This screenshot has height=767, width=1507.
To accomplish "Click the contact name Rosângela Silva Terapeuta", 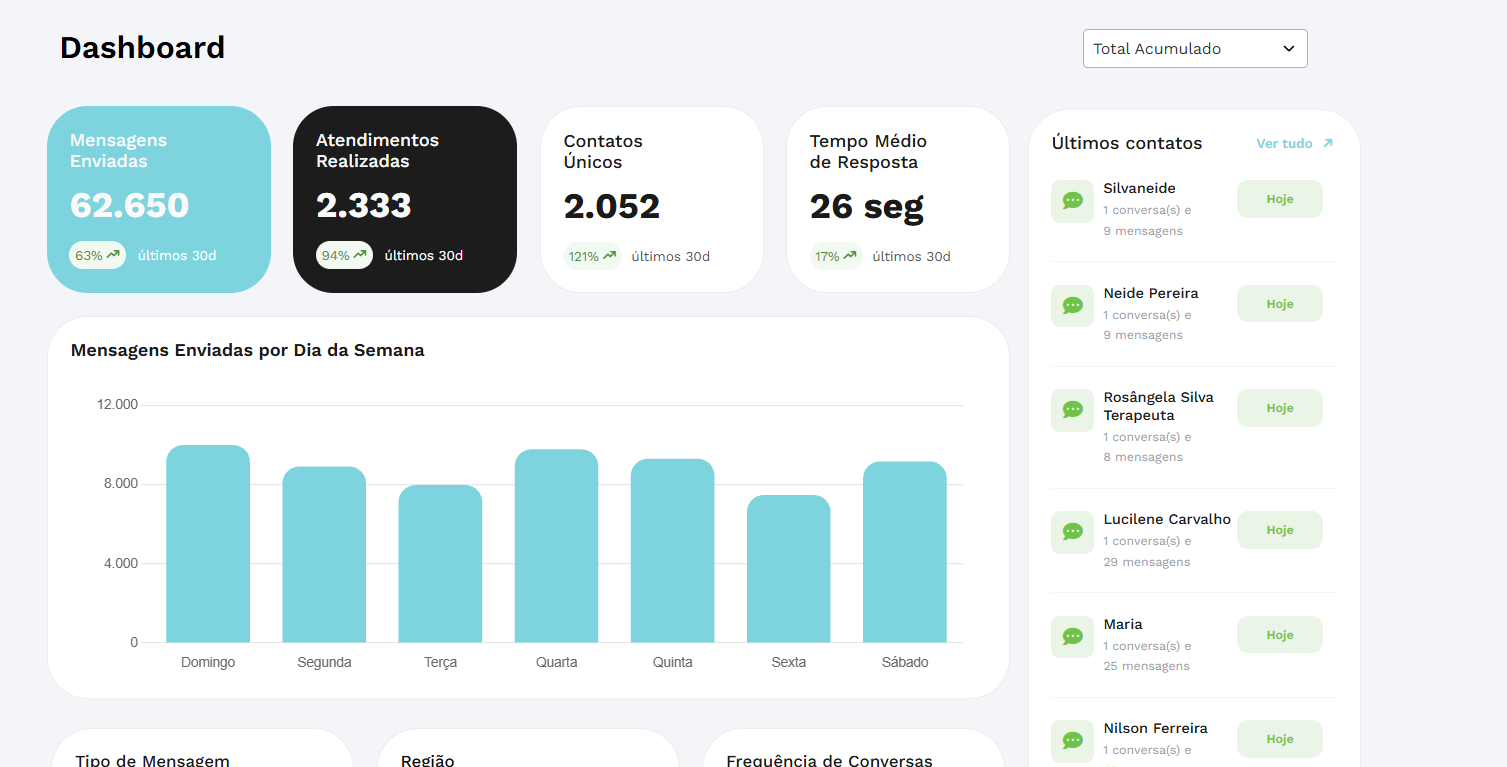I will pos(1159,406).
